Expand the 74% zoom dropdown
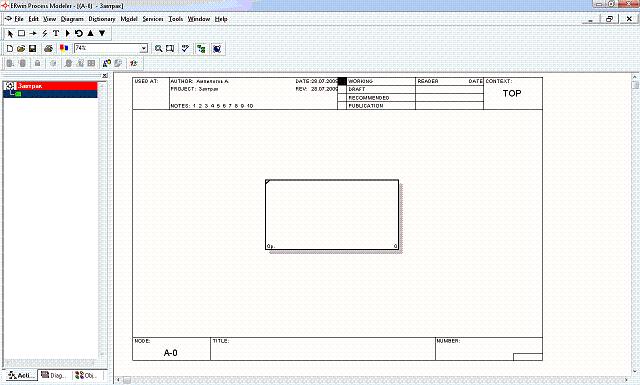 [x=144, y=49]
